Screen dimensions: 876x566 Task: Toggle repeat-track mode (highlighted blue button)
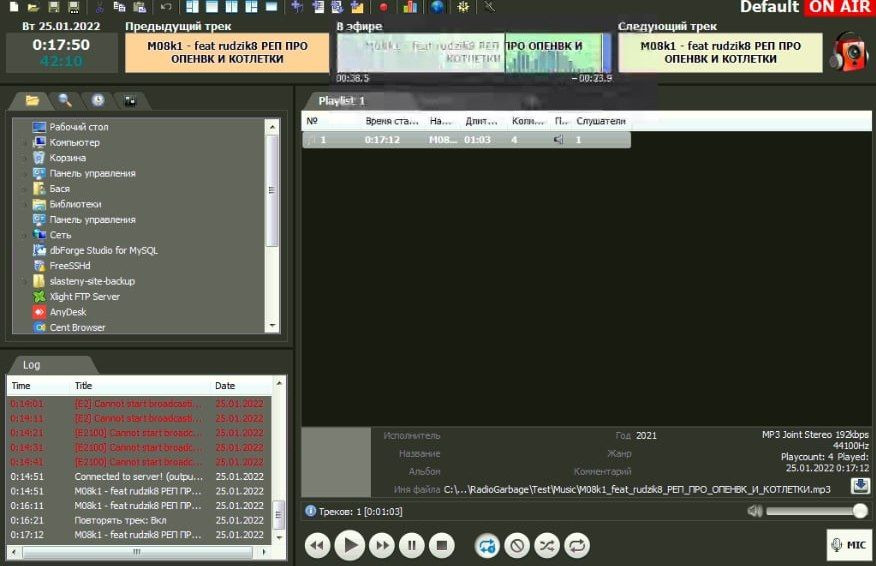[487, 545]
